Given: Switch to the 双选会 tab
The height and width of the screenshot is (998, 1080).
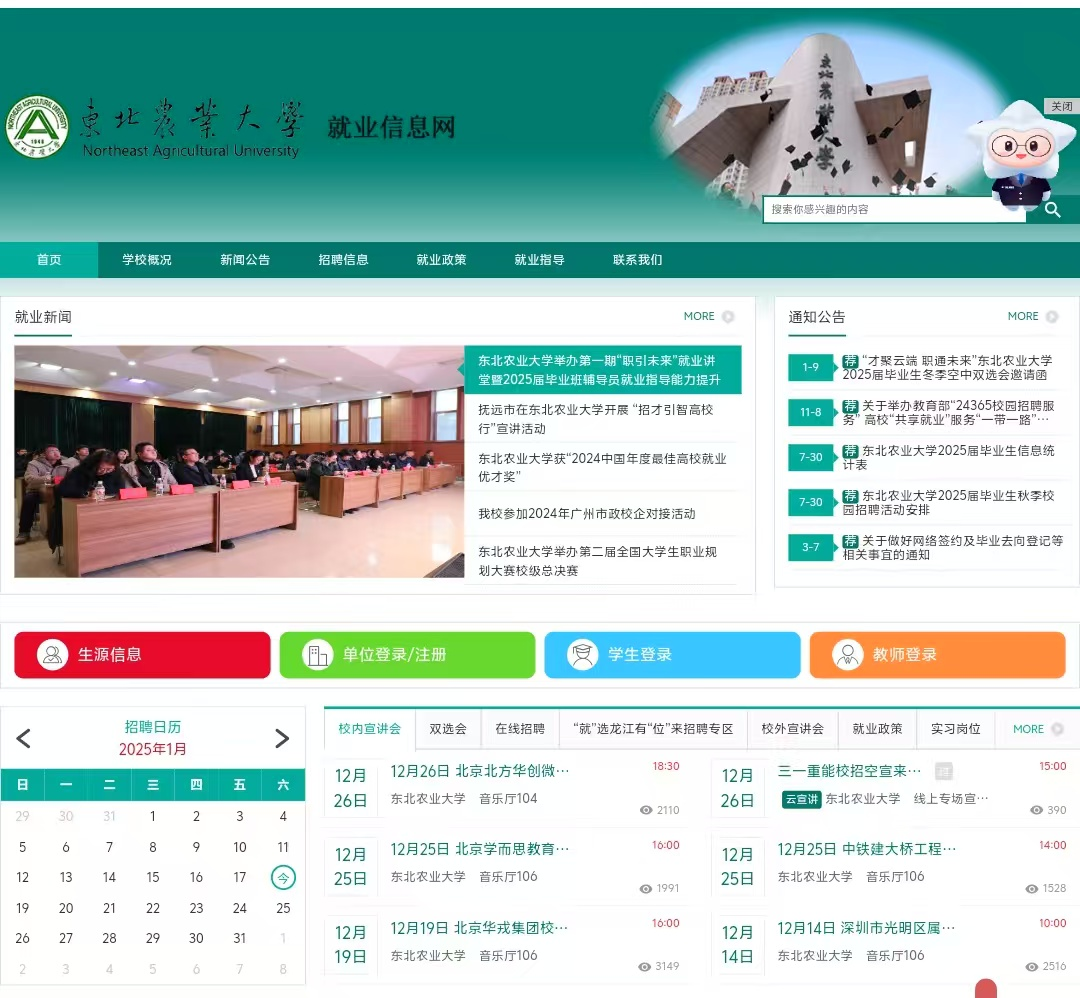Looking at the screenshot, I should click(x=448, y=729).
